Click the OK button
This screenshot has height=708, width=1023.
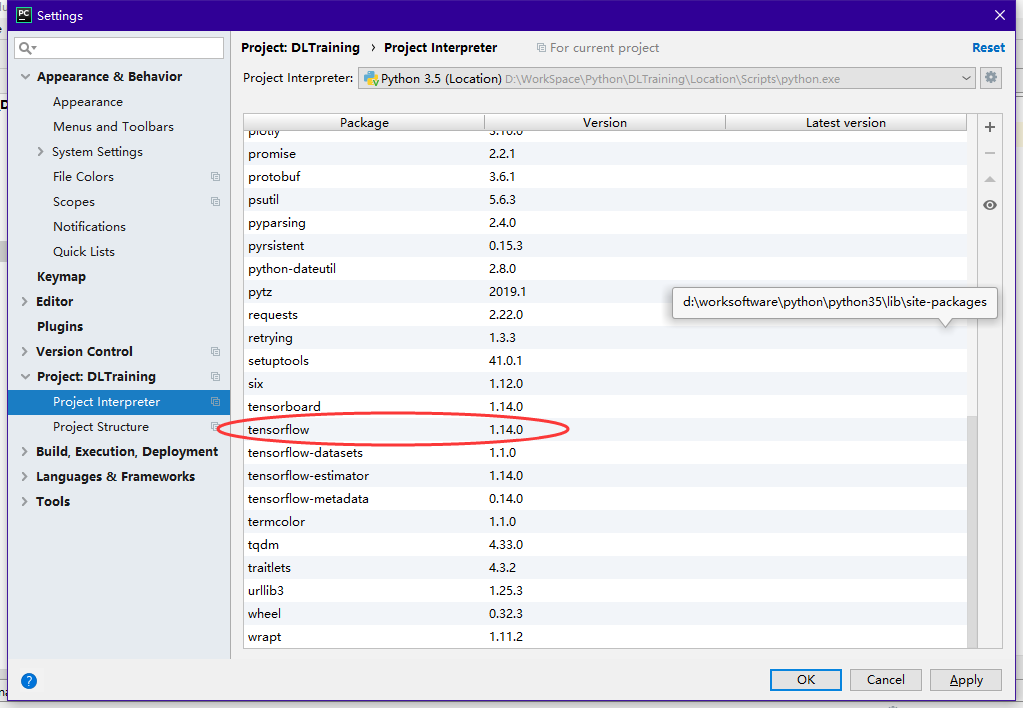click(806, 680)
